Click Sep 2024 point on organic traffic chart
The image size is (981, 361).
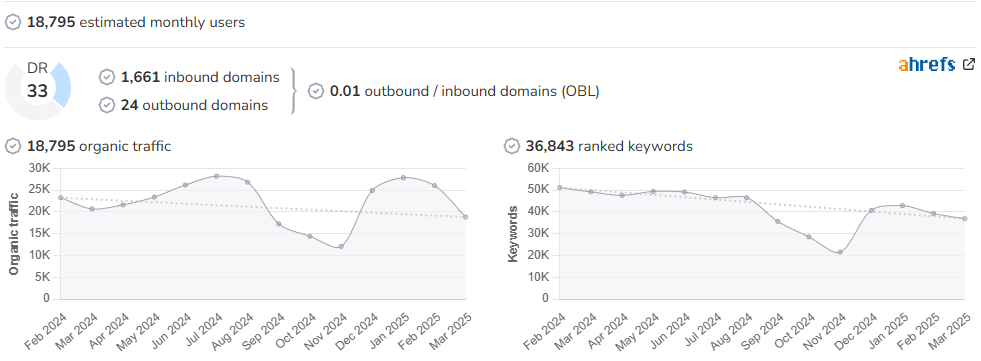click(278, 224)
